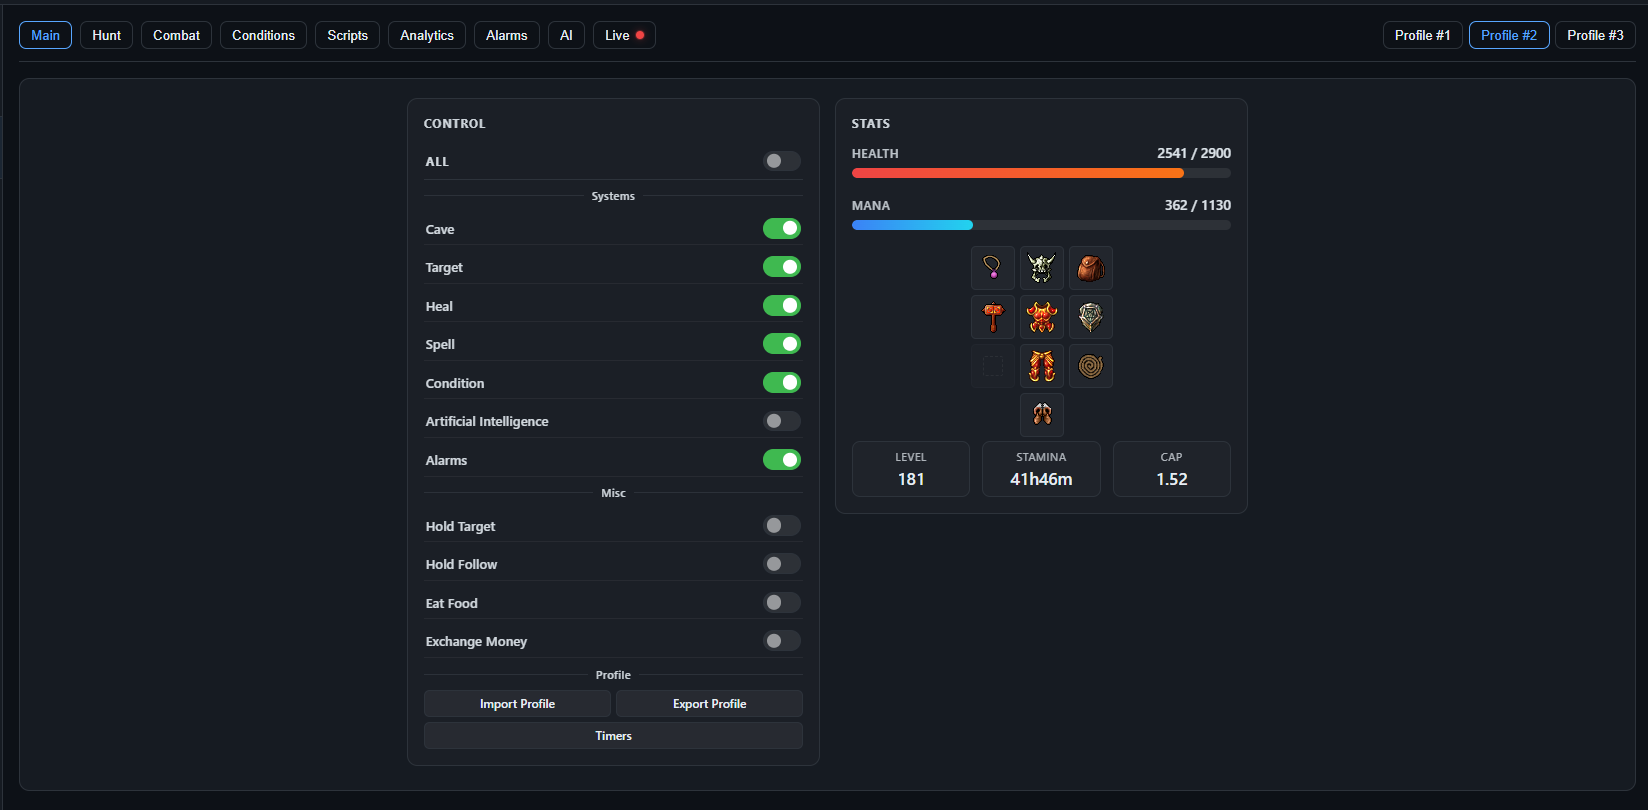Click the shield equipment slot

point(1091,317)
